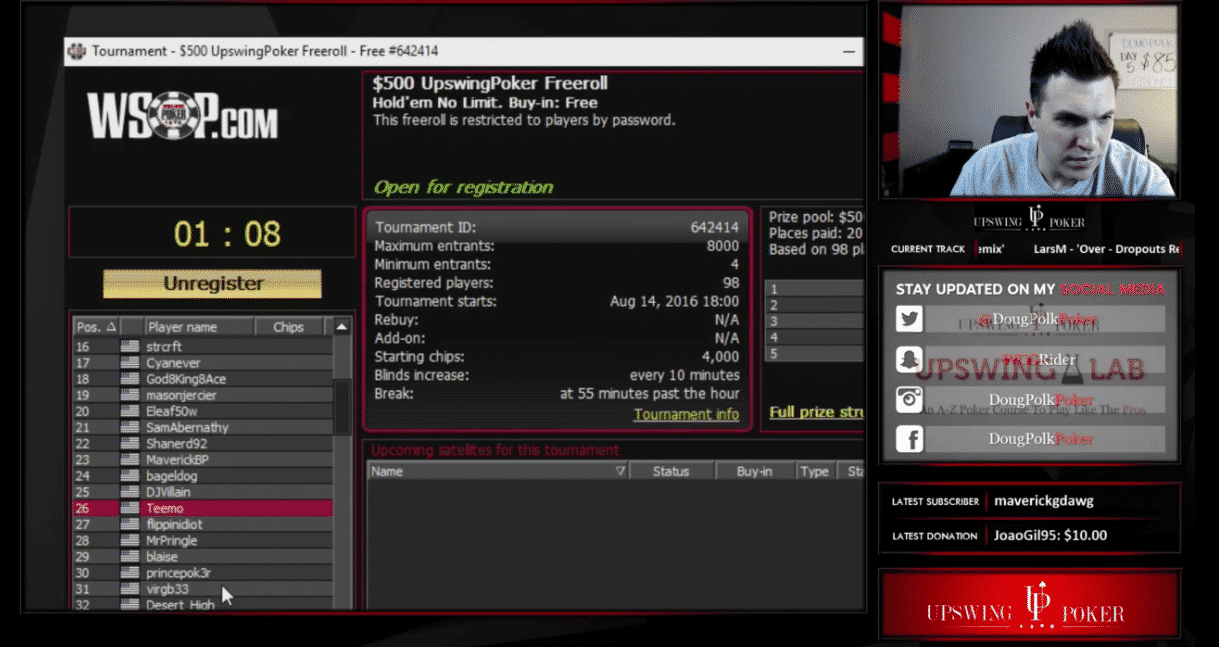
Task: Select player row Eleaf50w
Action: [x=202, y=411]
